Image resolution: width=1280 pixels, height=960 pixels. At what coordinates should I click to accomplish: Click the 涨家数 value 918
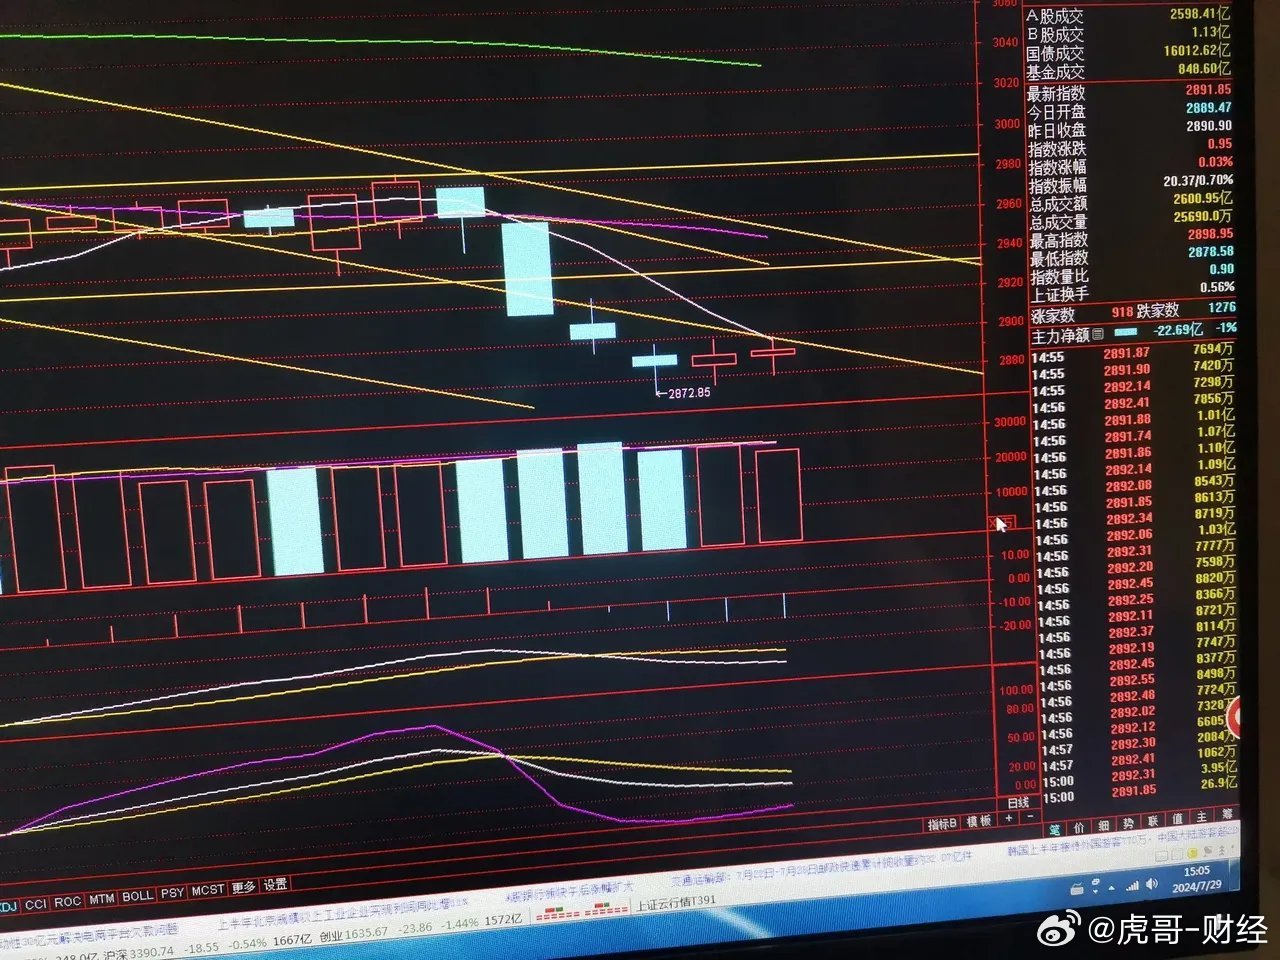(x=1122, y=312)
